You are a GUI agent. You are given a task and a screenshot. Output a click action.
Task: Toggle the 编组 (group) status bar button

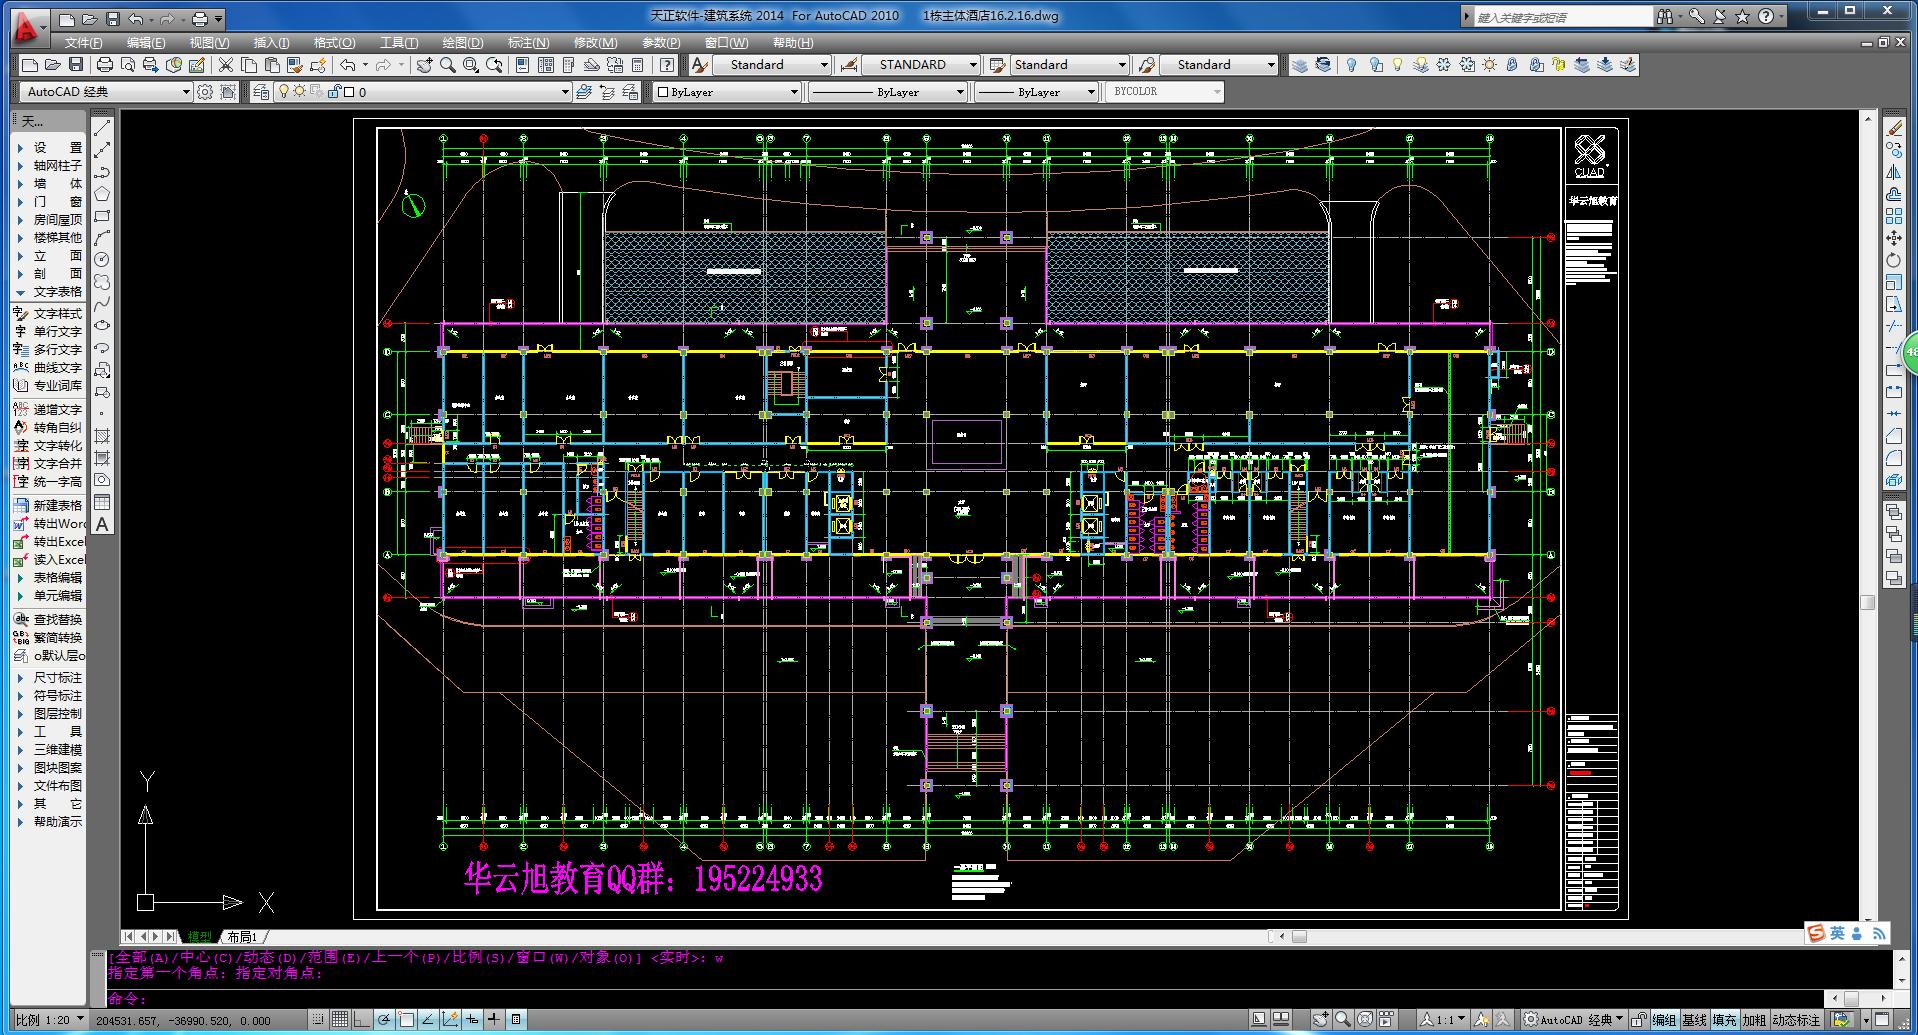coord(1664,1020)
